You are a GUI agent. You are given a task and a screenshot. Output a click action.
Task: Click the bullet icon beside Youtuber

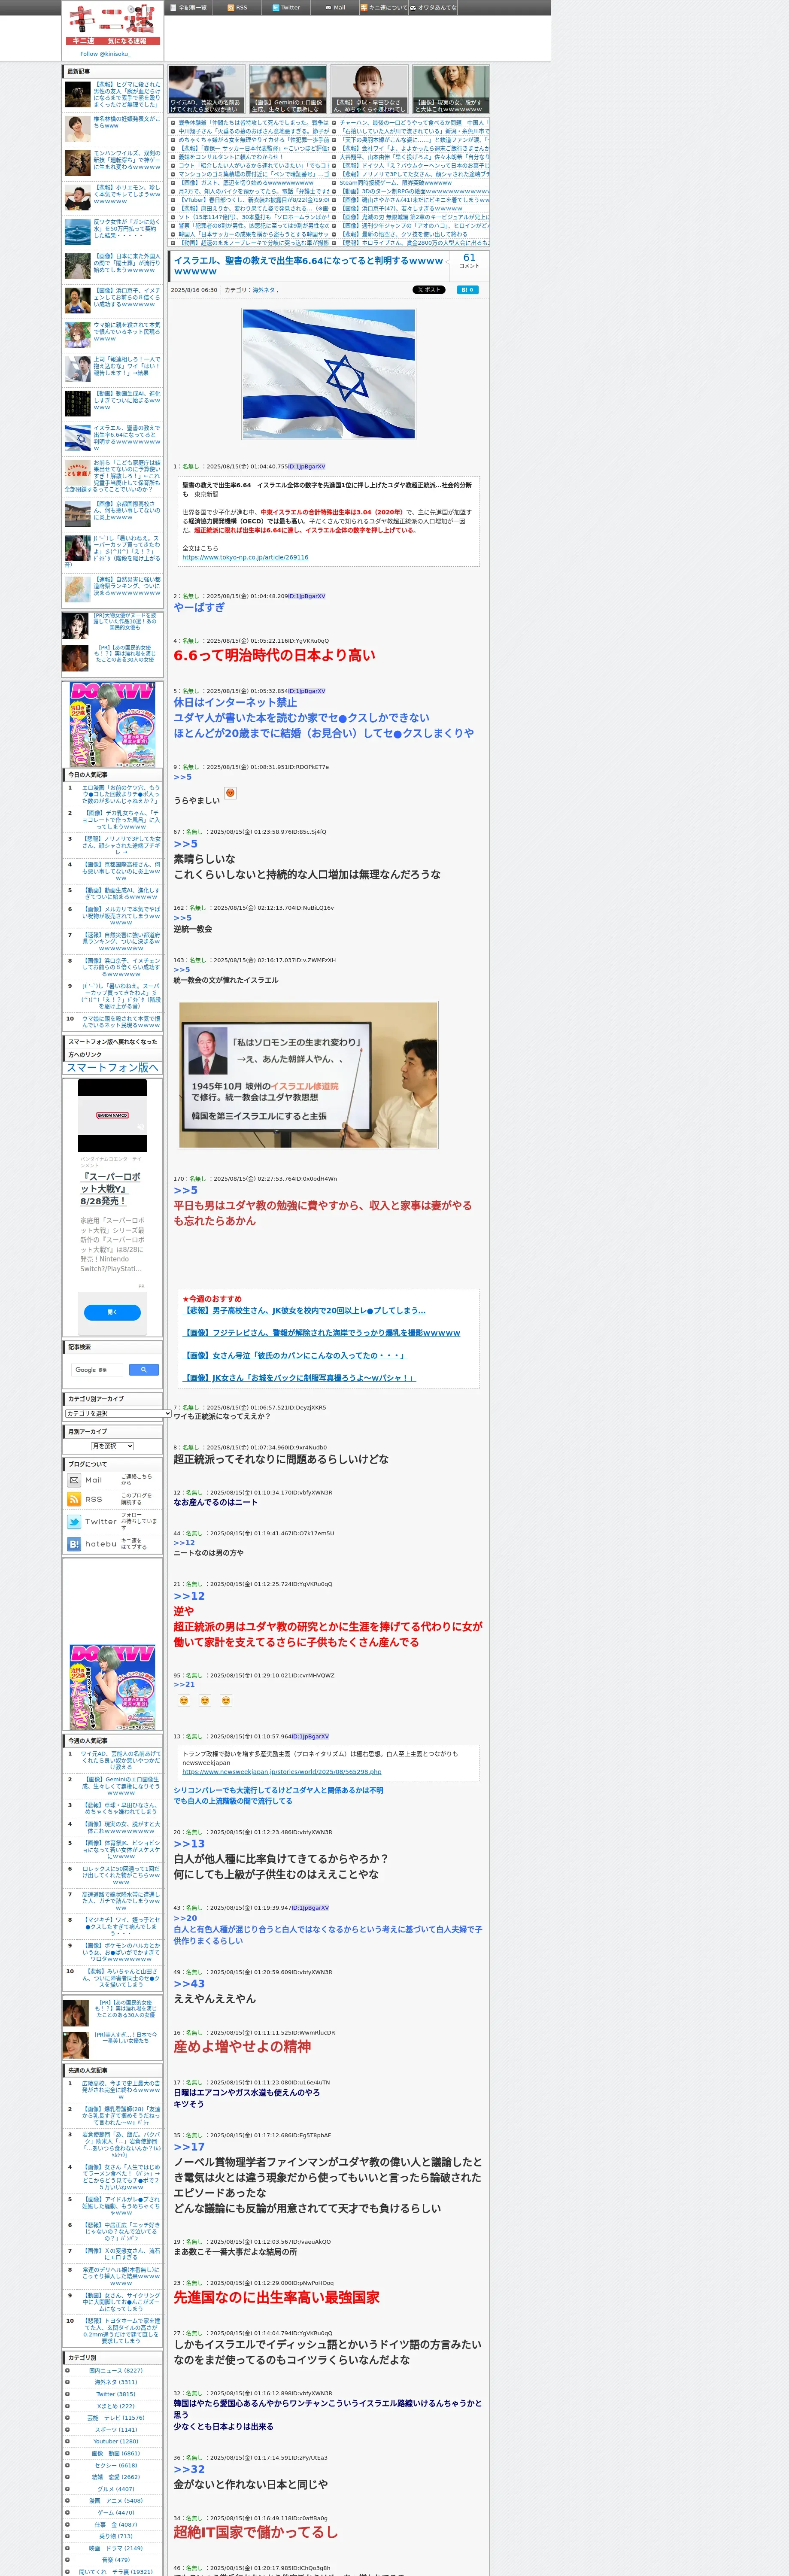coord(68,2441)
